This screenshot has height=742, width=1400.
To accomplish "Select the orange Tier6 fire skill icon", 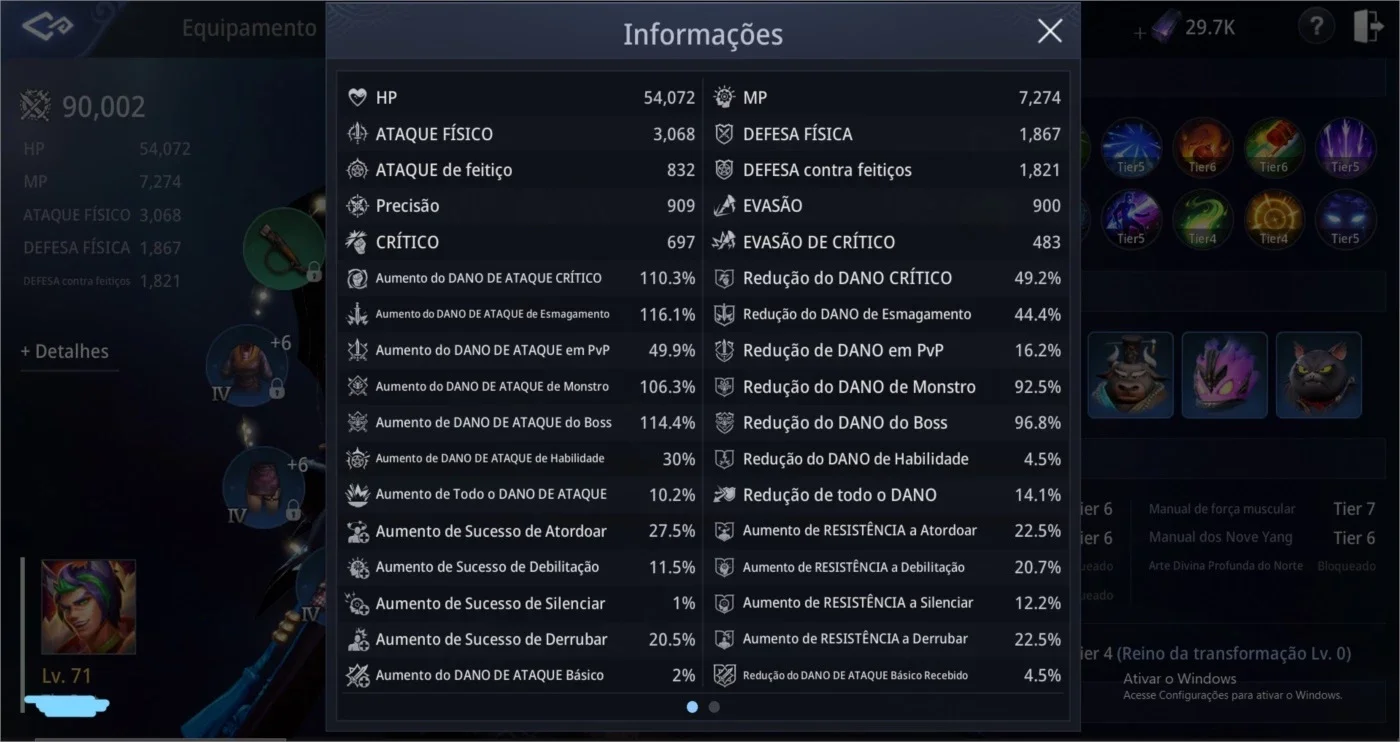I will (1202, 148).
